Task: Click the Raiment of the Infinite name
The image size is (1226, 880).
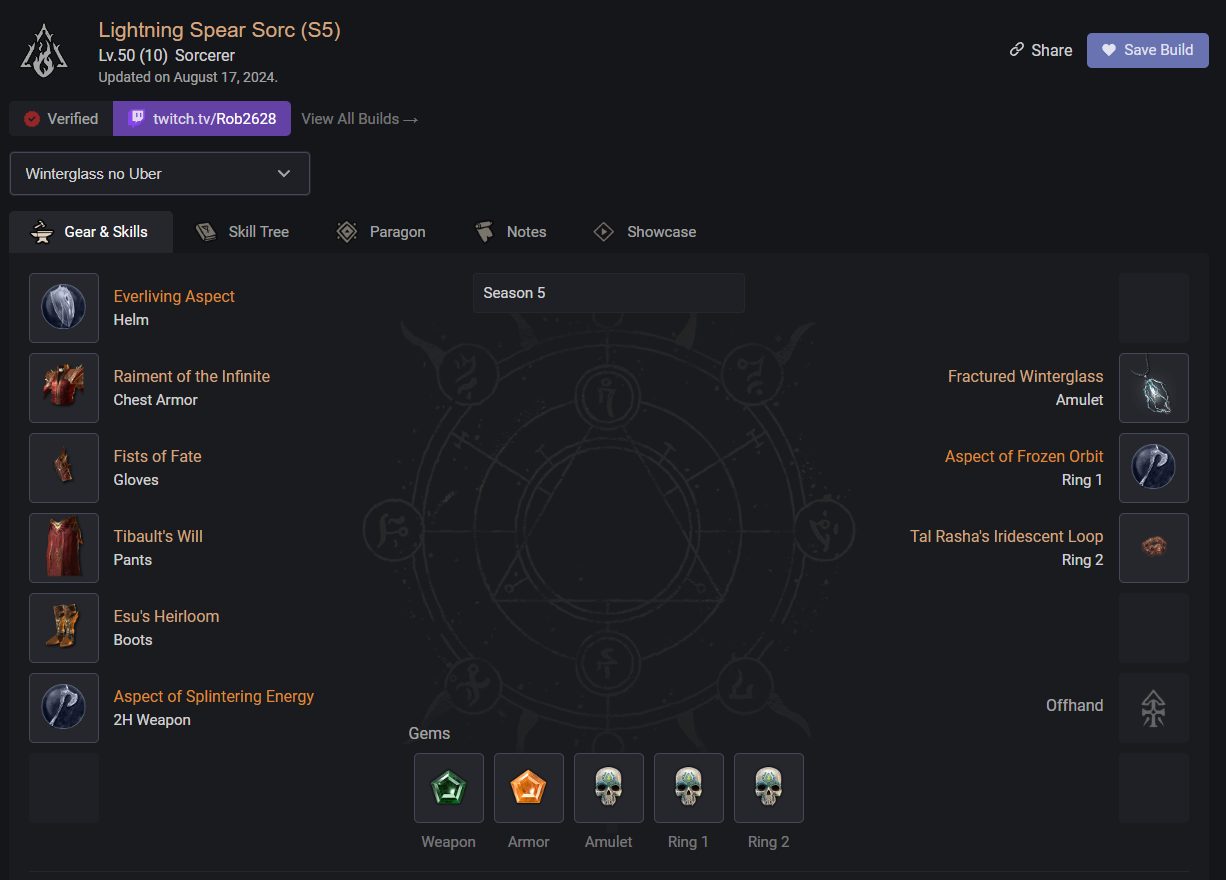Action: (x=192, y=376)
